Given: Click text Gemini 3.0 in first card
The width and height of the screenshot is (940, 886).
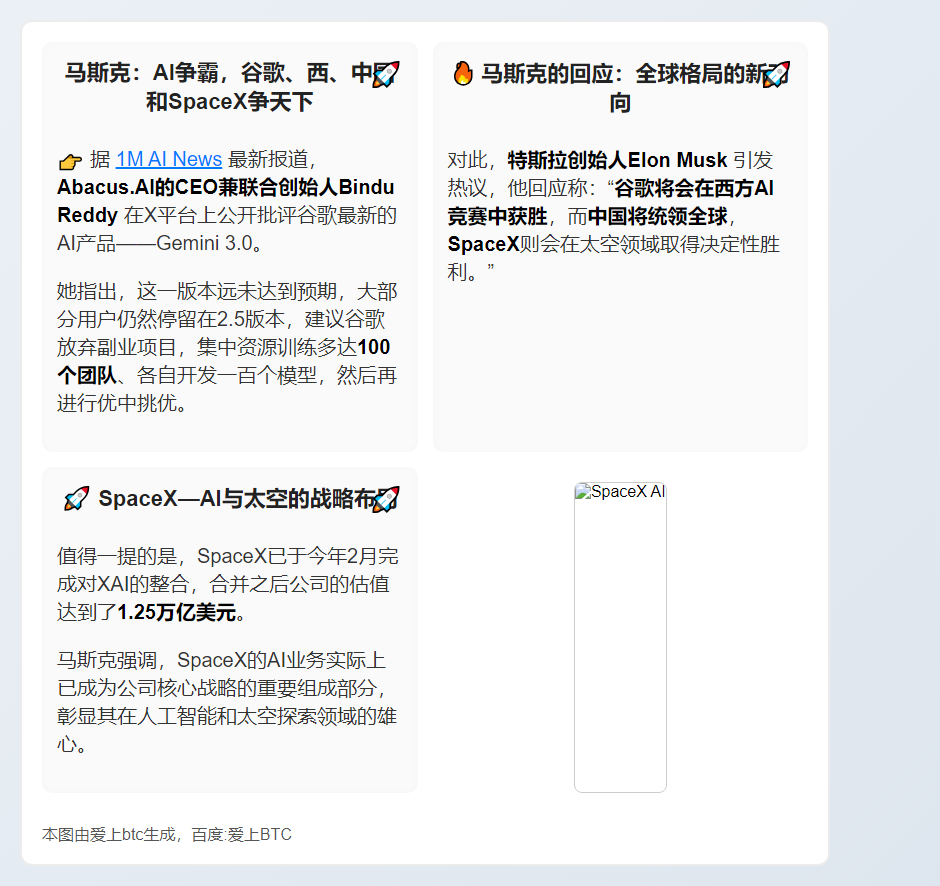Looking at the screenshot, I should [204, 243].
